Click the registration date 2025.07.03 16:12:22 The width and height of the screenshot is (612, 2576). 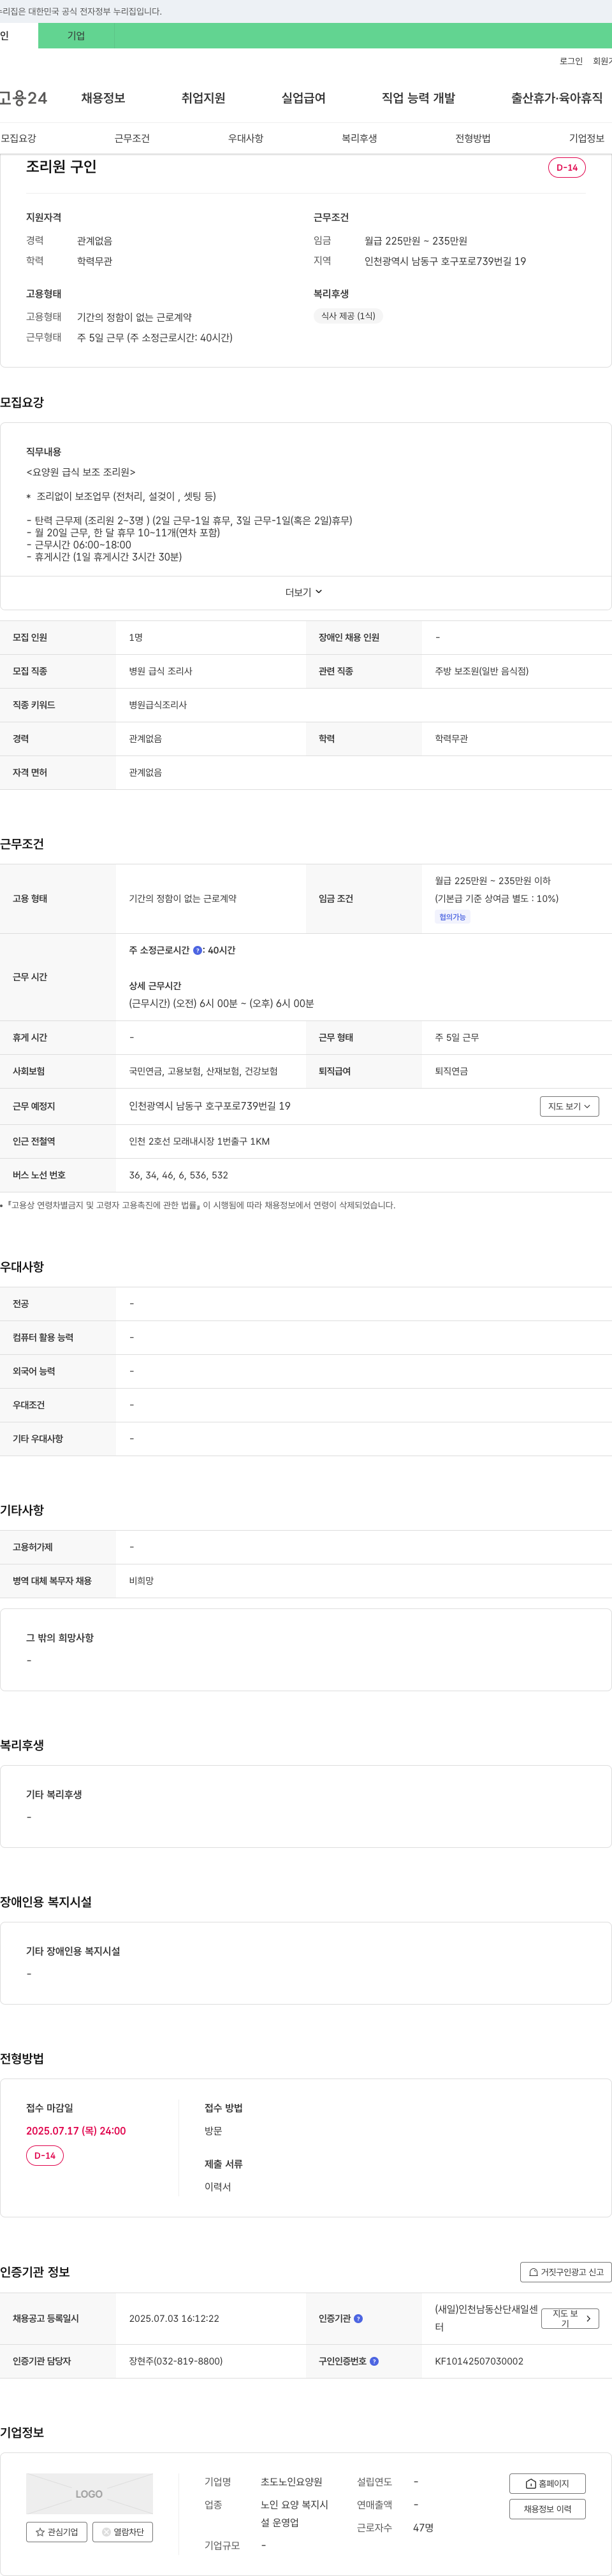point(174,2318)
